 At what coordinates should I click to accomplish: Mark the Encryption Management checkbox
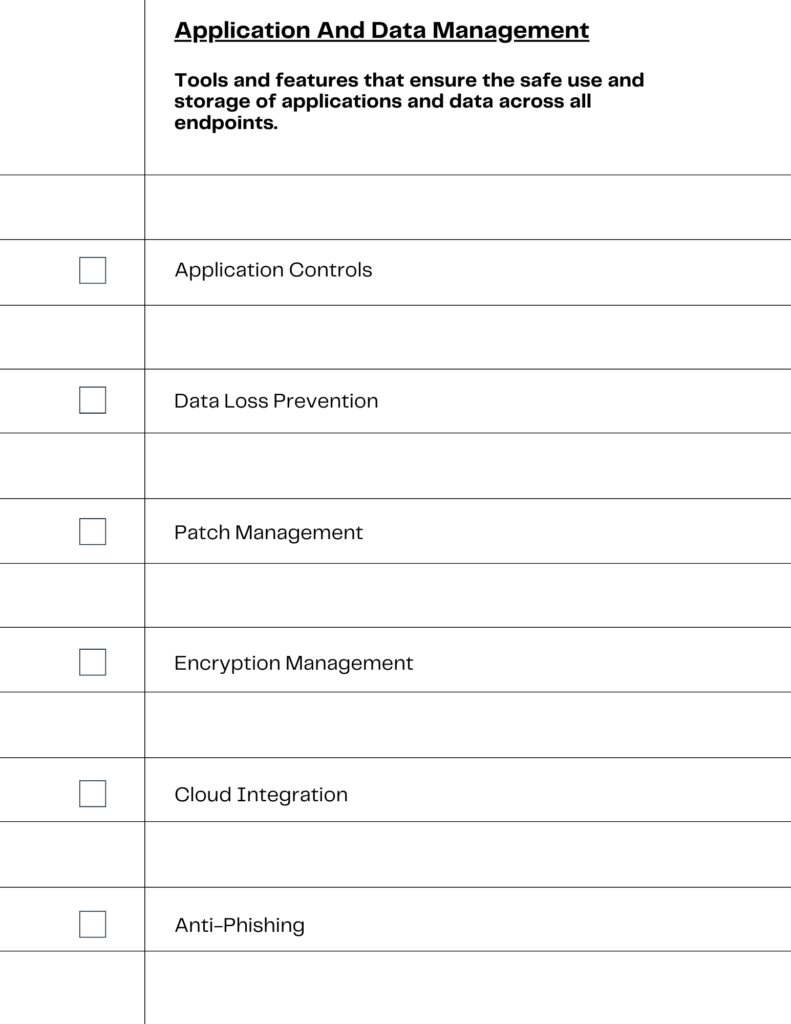pyautogui.click(x=93, y=662)
